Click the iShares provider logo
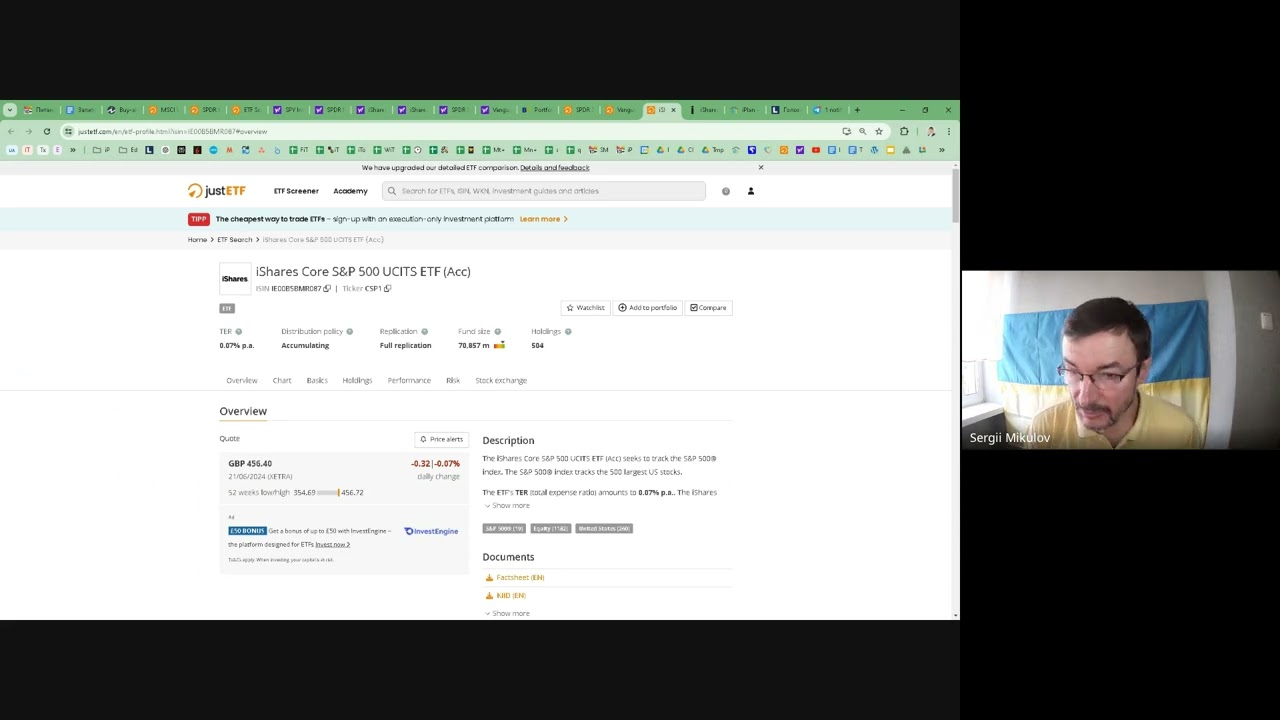This screenshot has height=720, width=1280. (235, 279)
